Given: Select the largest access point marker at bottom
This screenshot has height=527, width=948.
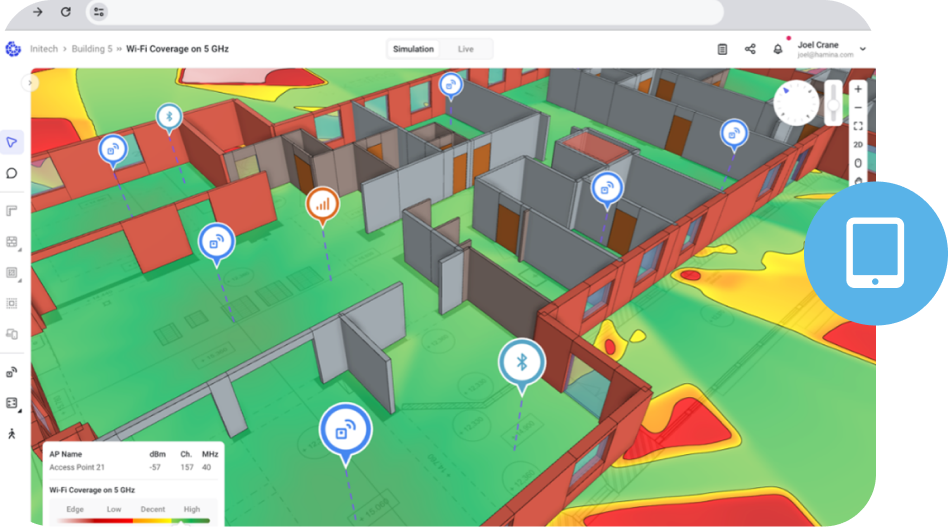Looking at the screenshot, I should tap(345, 430).
